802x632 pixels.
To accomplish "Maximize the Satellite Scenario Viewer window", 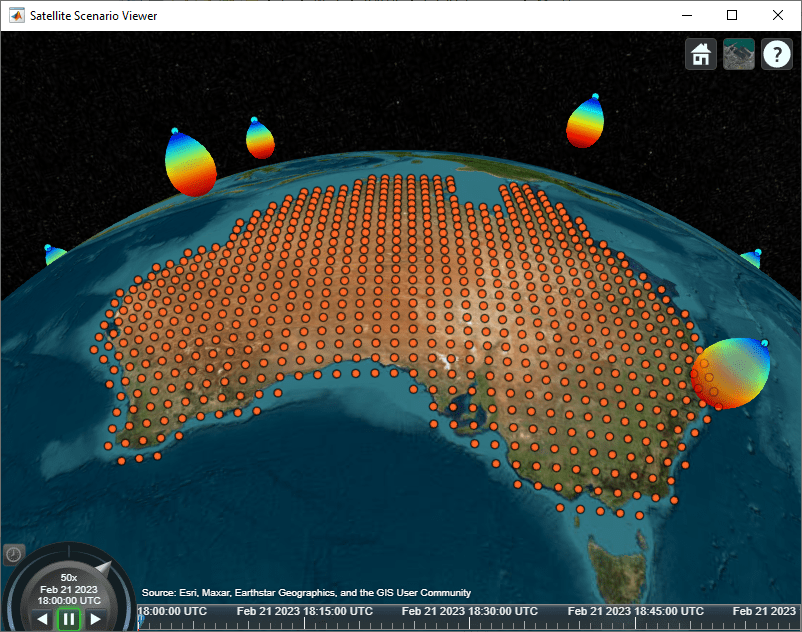I will [x=732, y=15].
